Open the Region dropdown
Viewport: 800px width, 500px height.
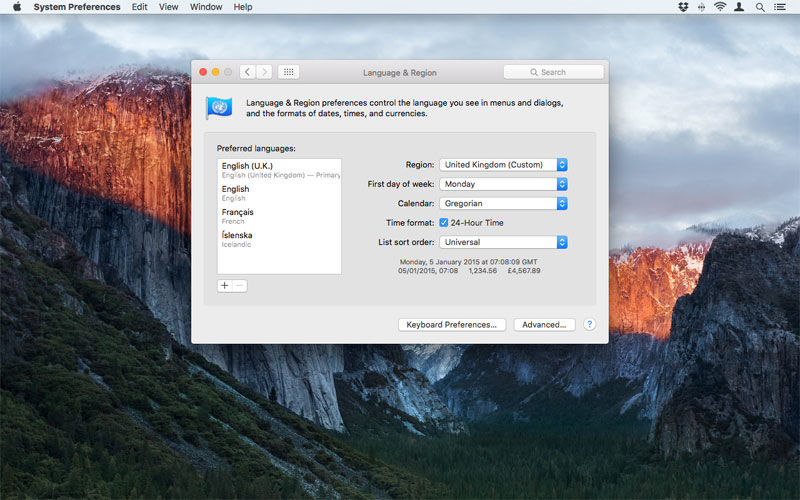tap(503, 165)
